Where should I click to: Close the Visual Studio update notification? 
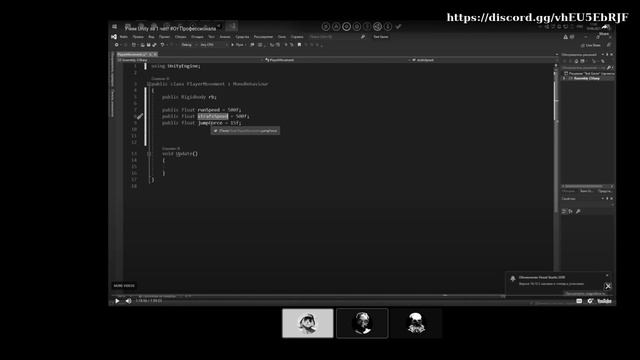point(607,276)
